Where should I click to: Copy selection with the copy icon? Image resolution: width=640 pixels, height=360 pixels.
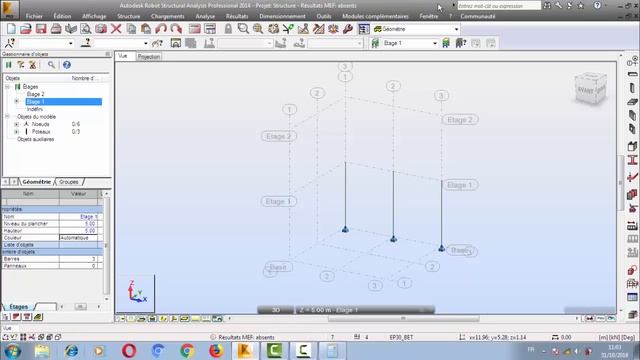pos(131,29)
